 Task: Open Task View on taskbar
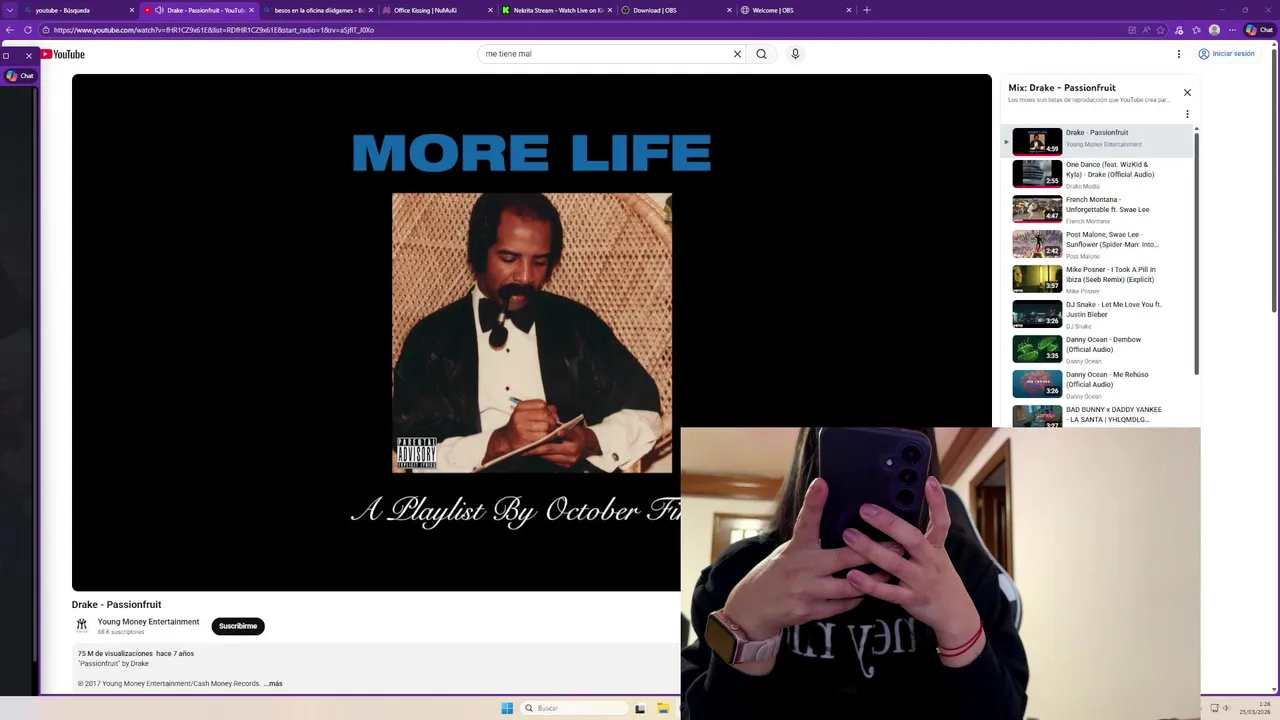click(x=641, y=708)
